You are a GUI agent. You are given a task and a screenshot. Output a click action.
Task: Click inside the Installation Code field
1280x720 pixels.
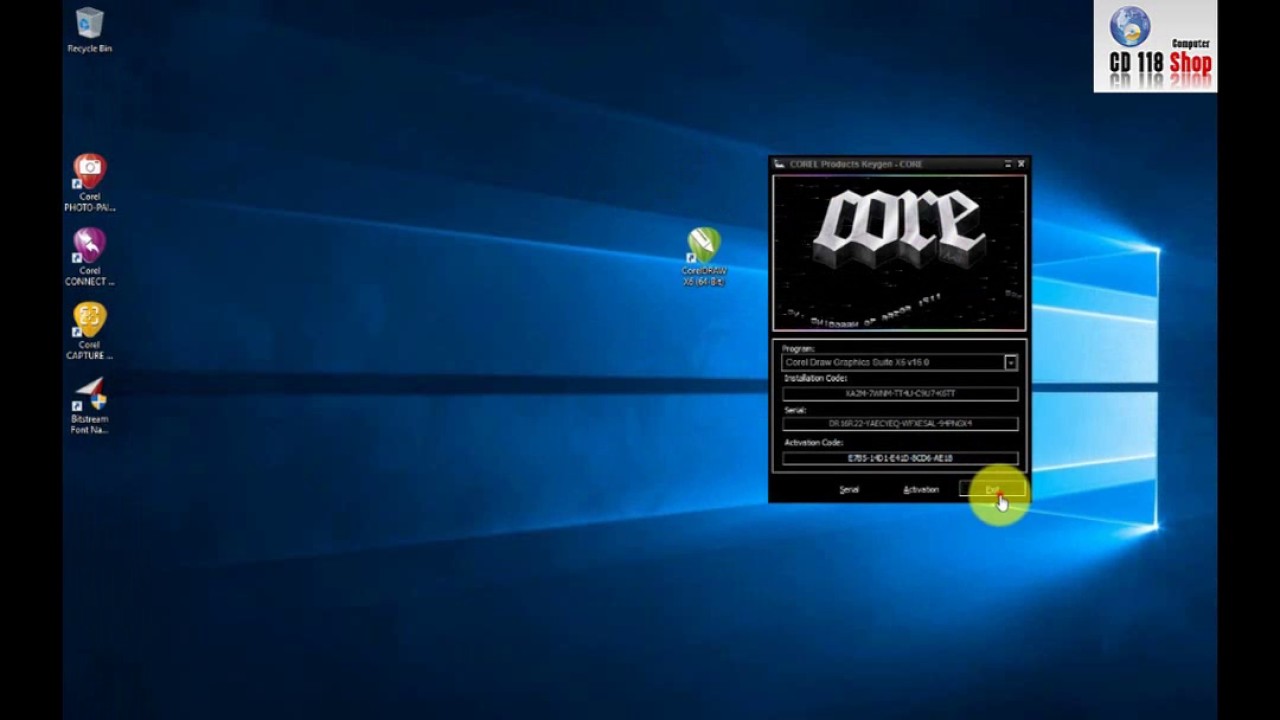click(x=900, y=394)
